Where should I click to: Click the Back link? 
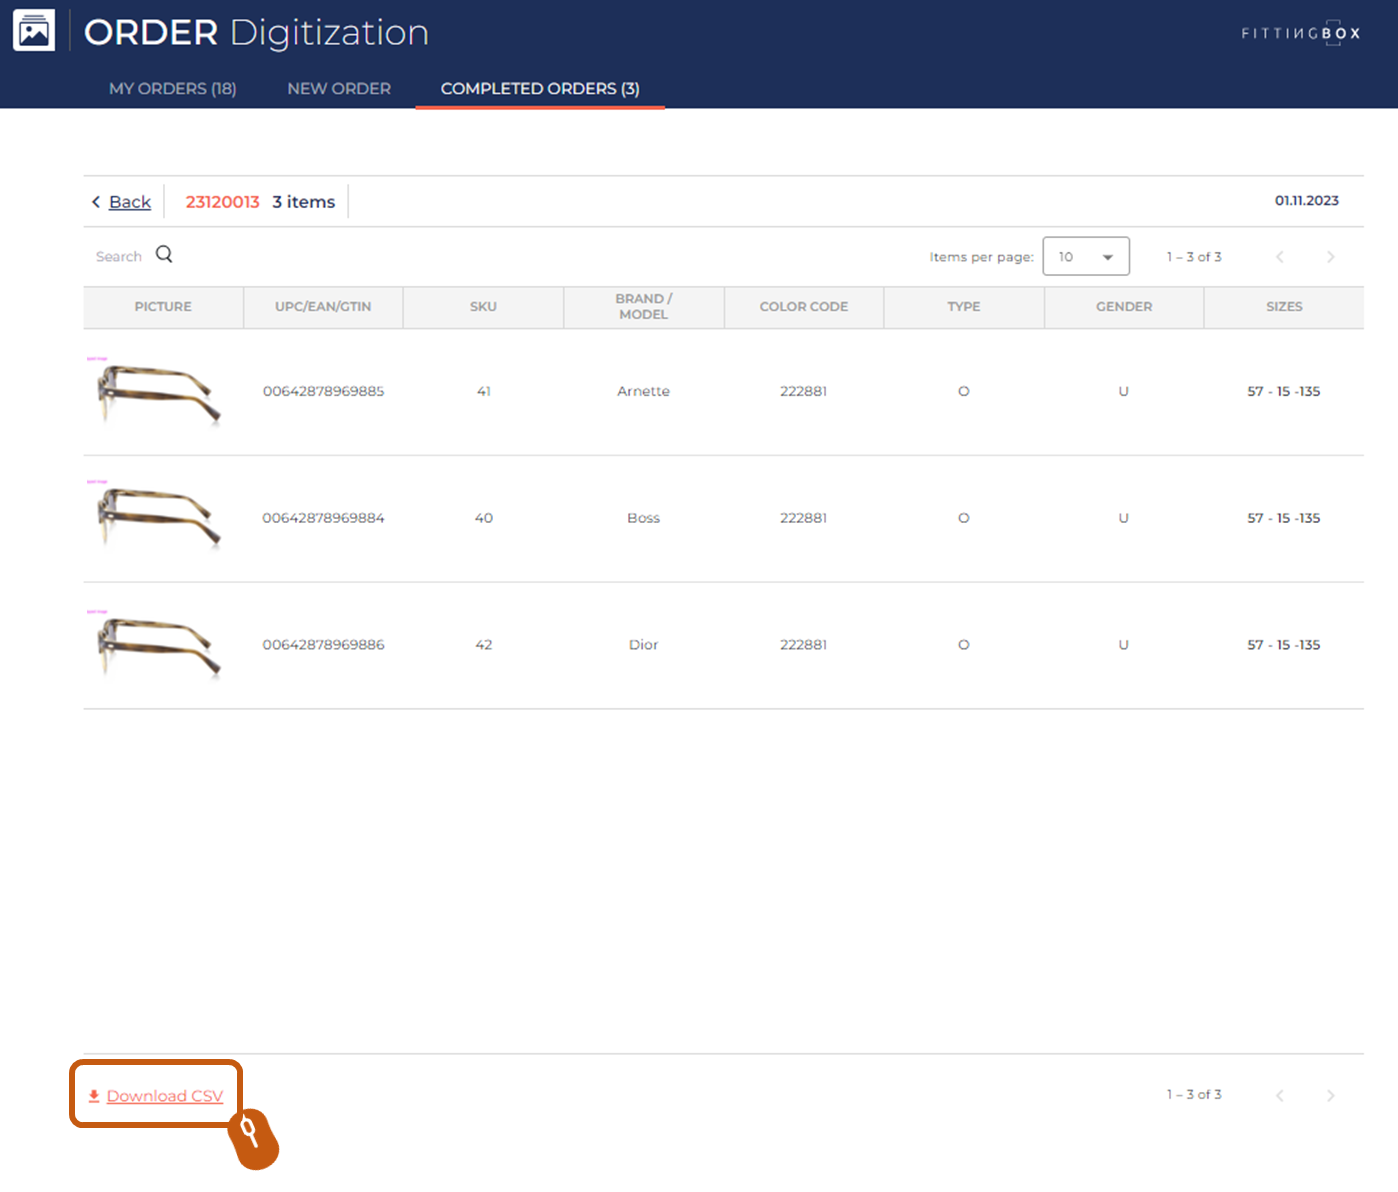[130, 202]
